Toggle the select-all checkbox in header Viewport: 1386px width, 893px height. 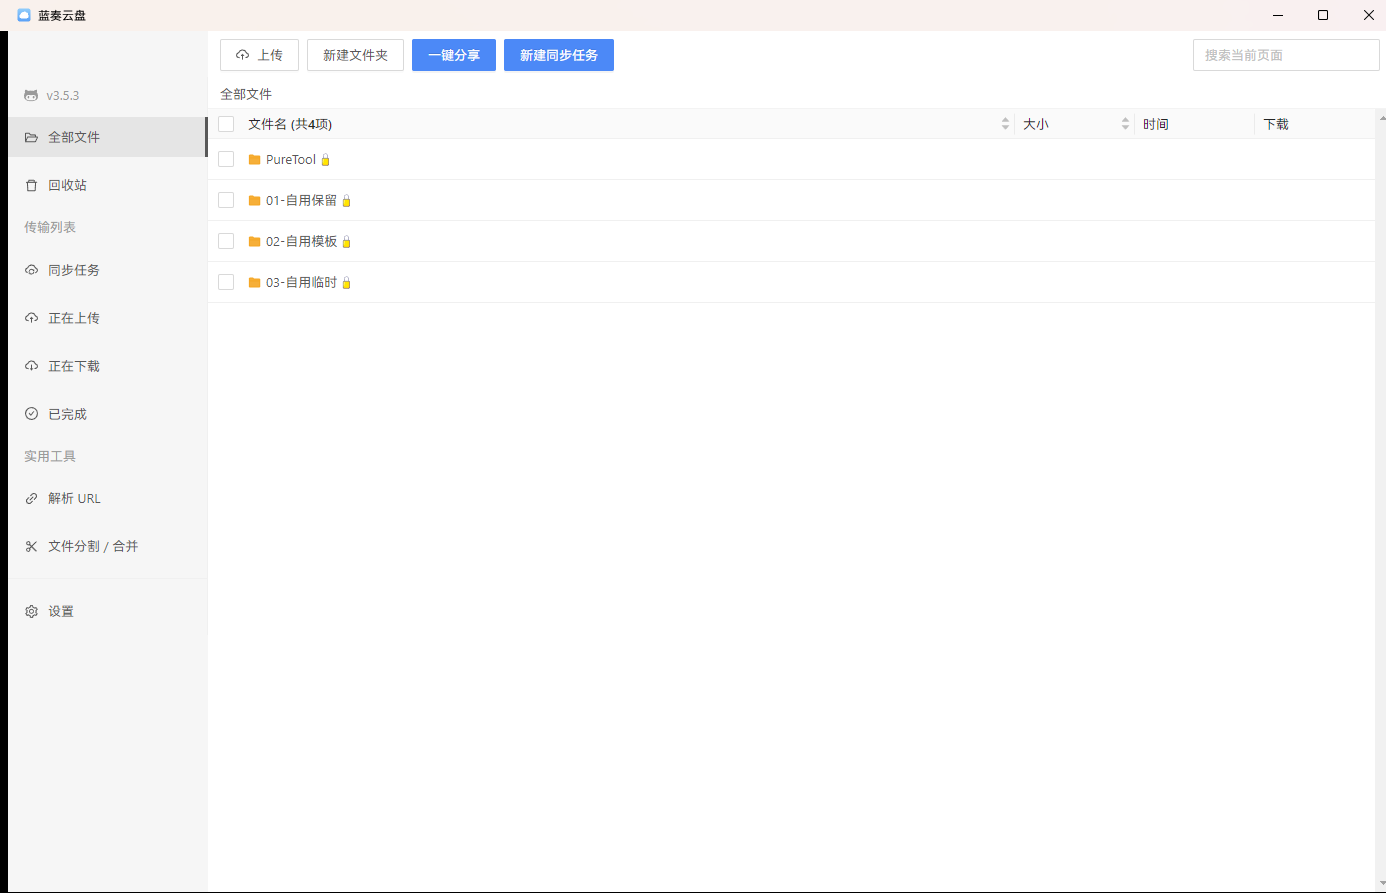point(226,124)
